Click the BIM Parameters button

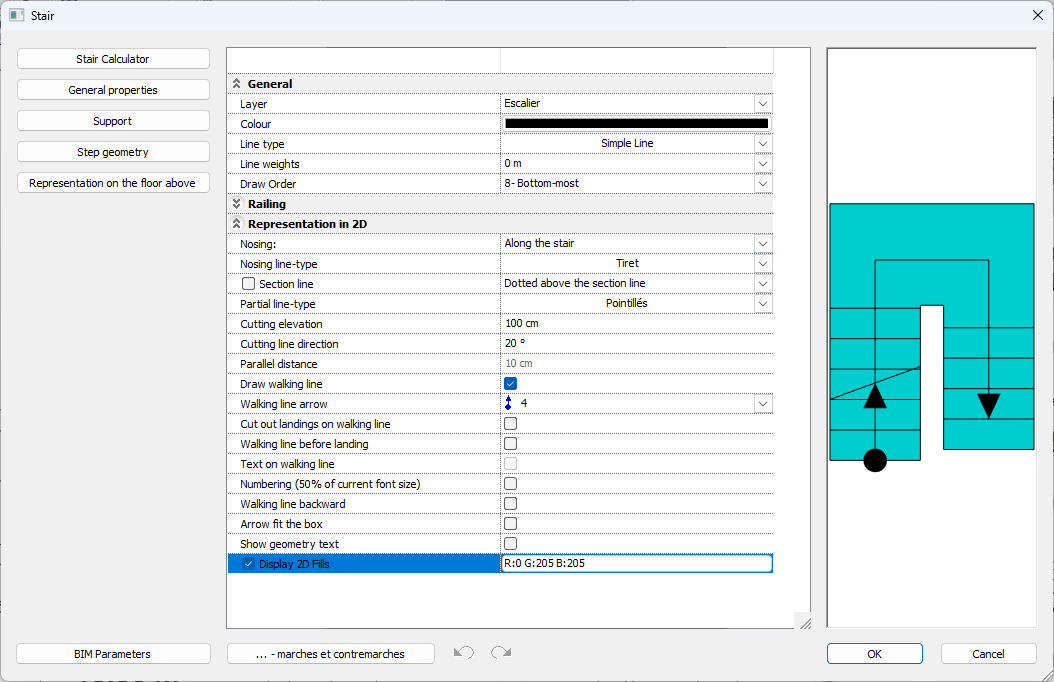(x=113, y=654)
